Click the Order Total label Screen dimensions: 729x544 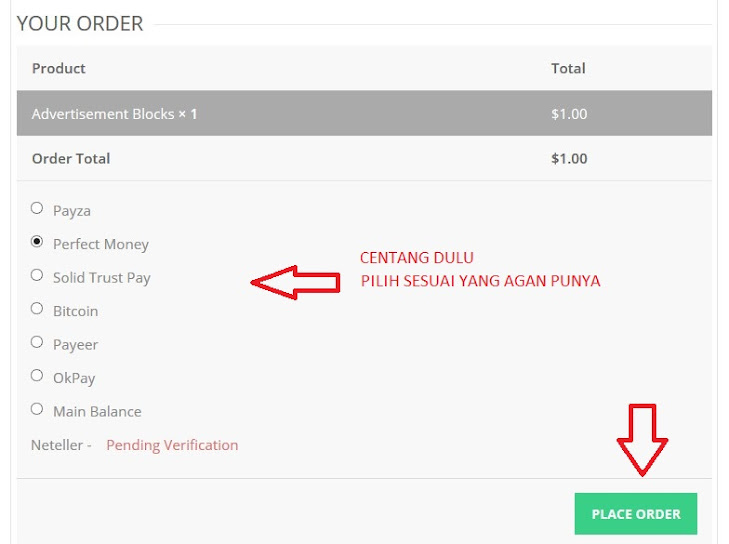[71, 159]
